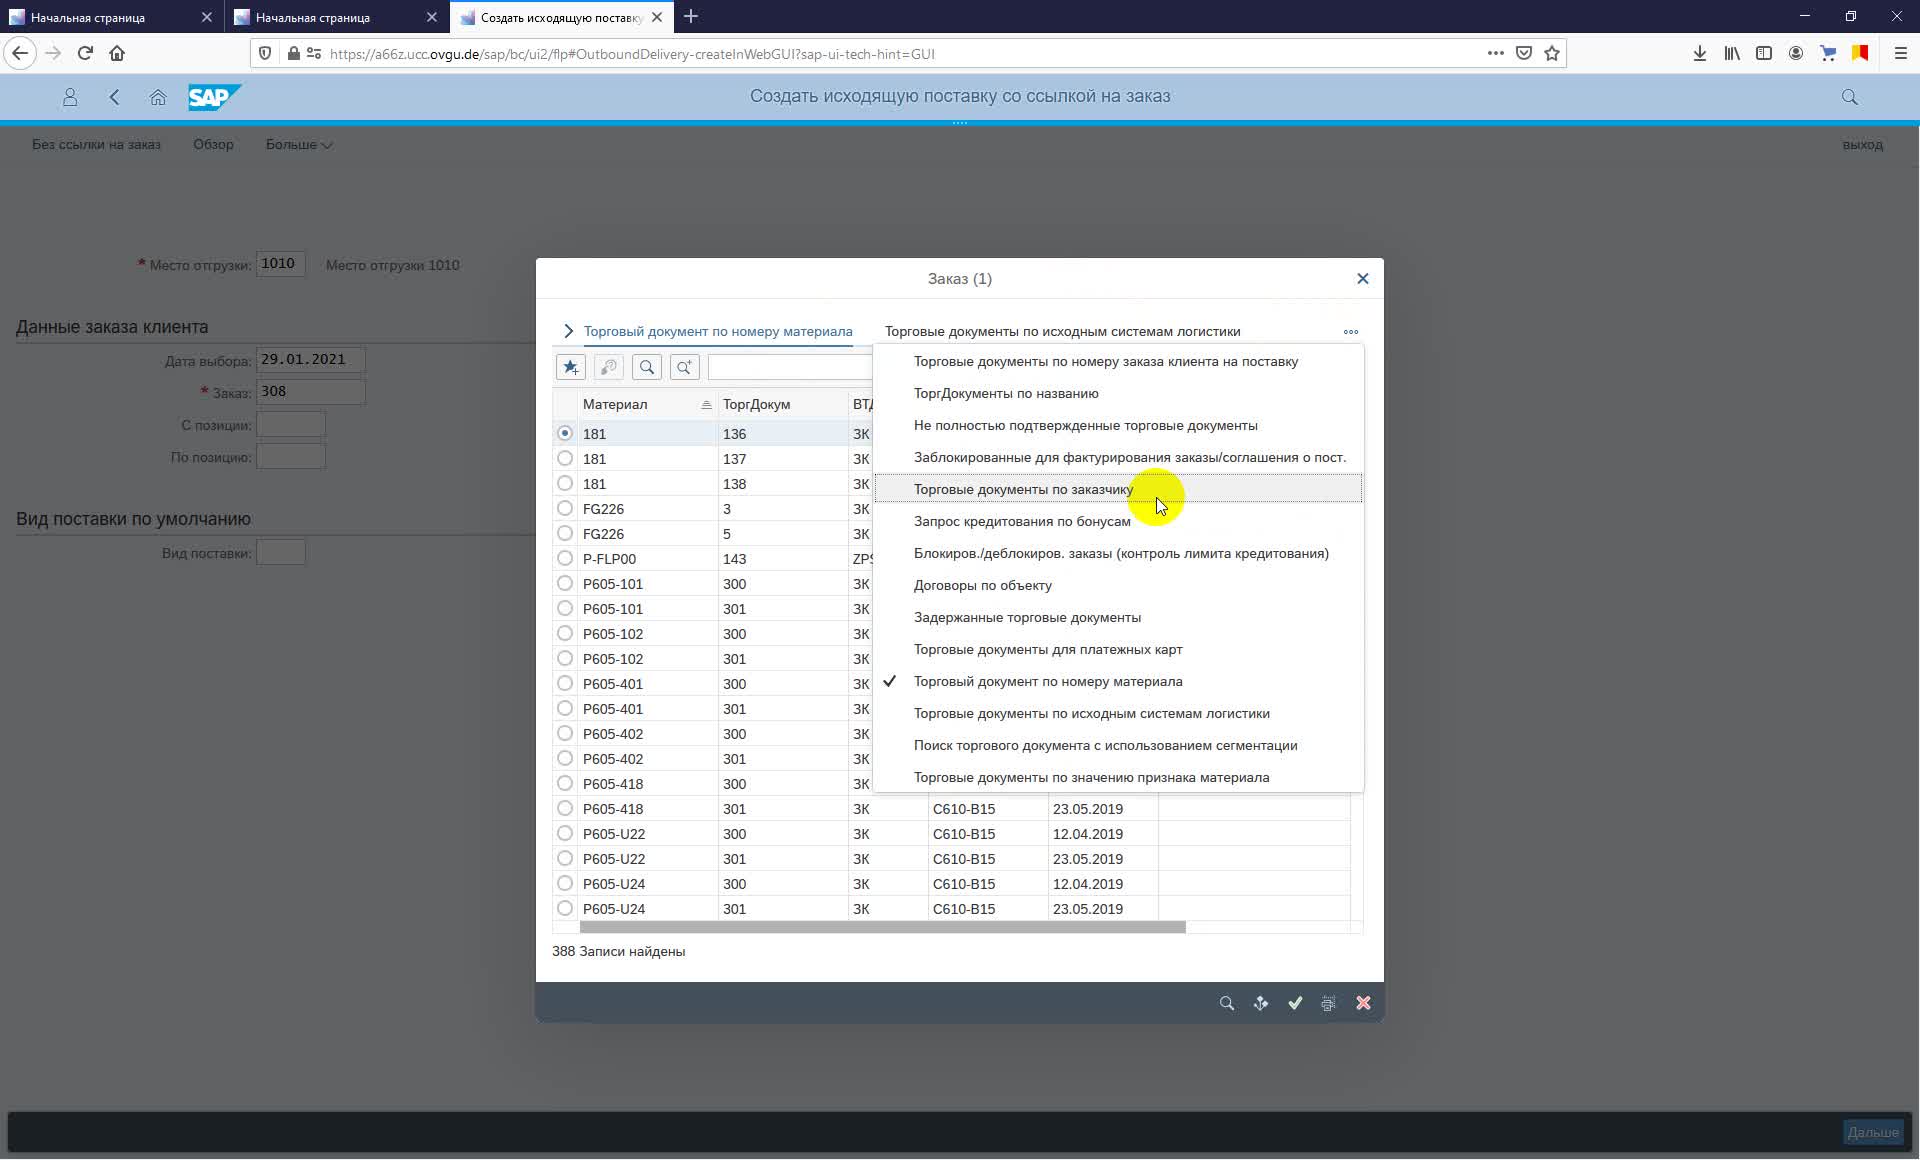The height and width of the screenshot is (1160, 1920).
Task: Click the Заказ input field with 308
Action: (311, 392)
